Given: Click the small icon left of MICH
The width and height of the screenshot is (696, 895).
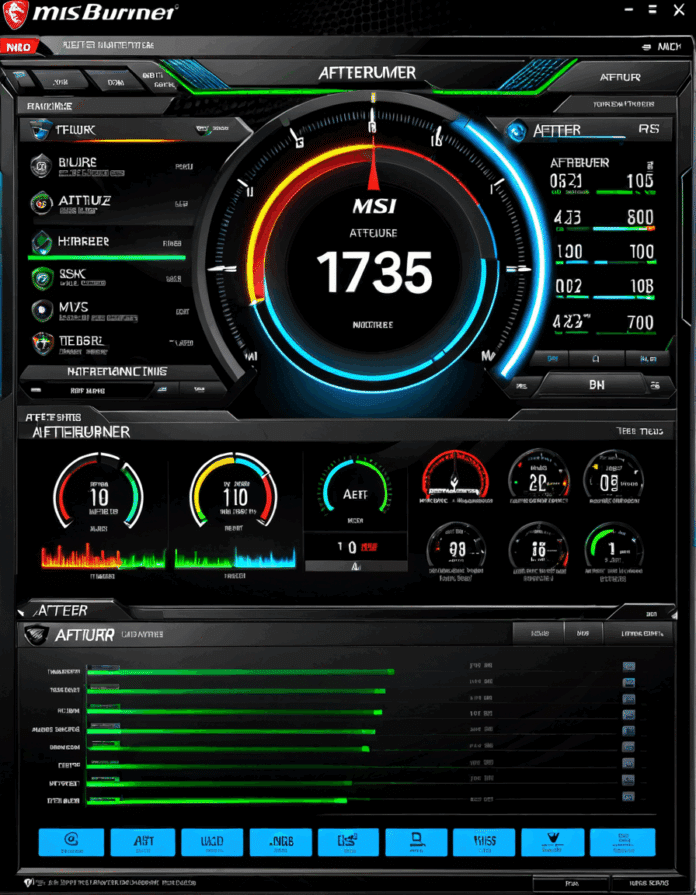Looking at the screenshot, I should 646,47.
